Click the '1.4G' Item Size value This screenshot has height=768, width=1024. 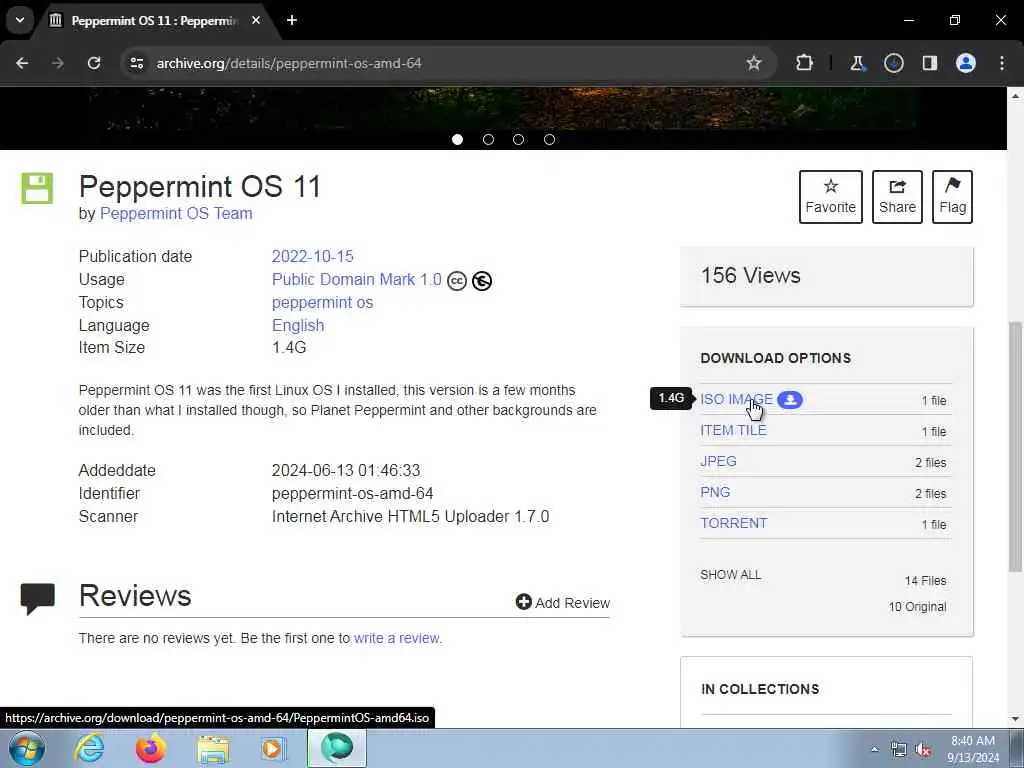(x=289, y=347)
